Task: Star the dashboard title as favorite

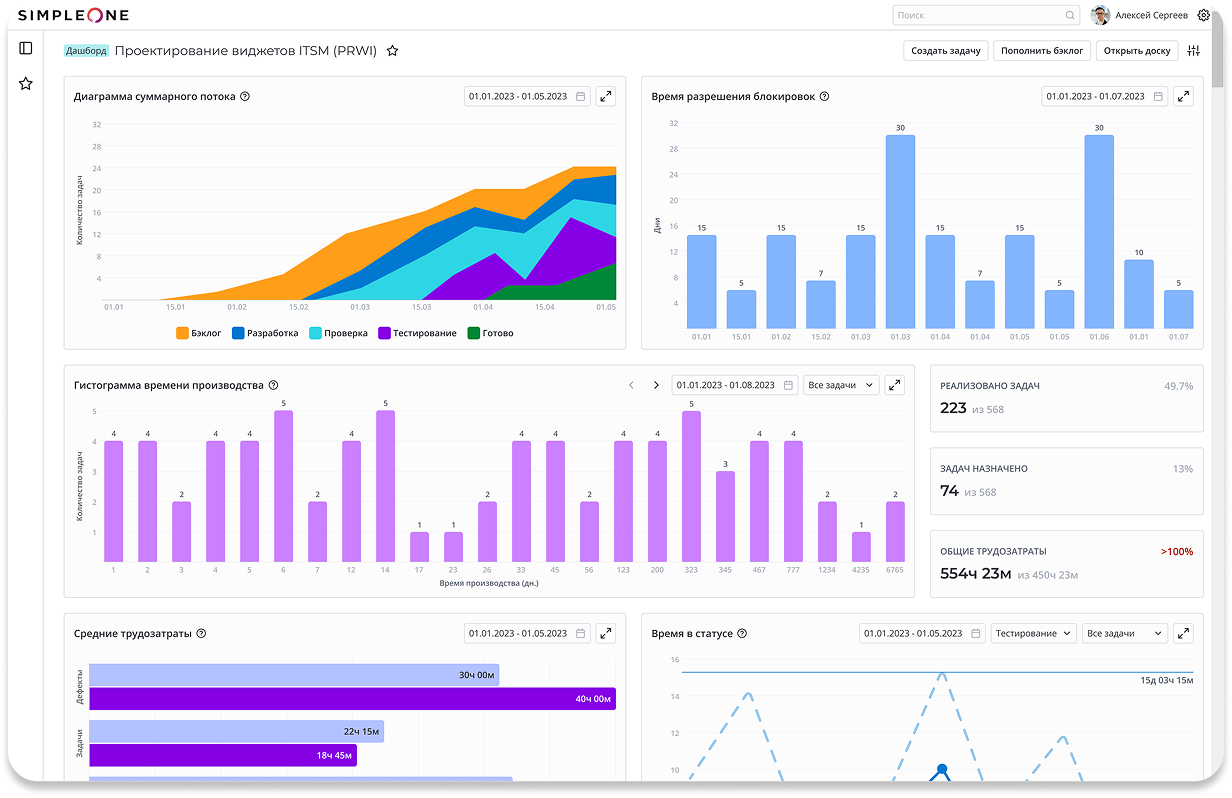Action: 393,51
